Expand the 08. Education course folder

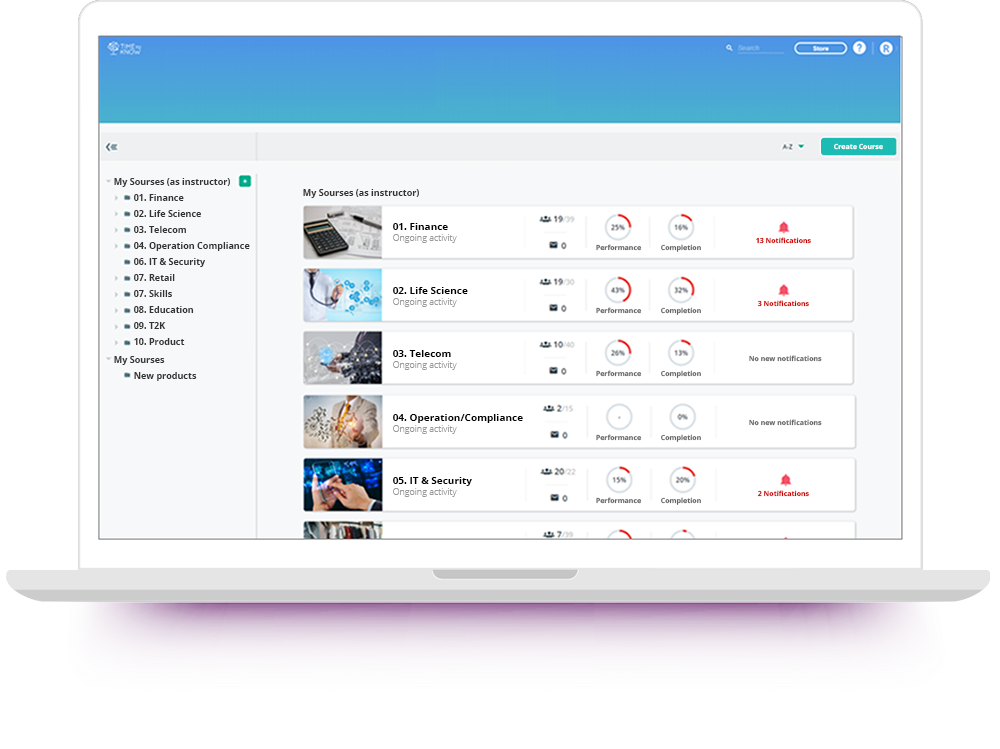(118, 309)
